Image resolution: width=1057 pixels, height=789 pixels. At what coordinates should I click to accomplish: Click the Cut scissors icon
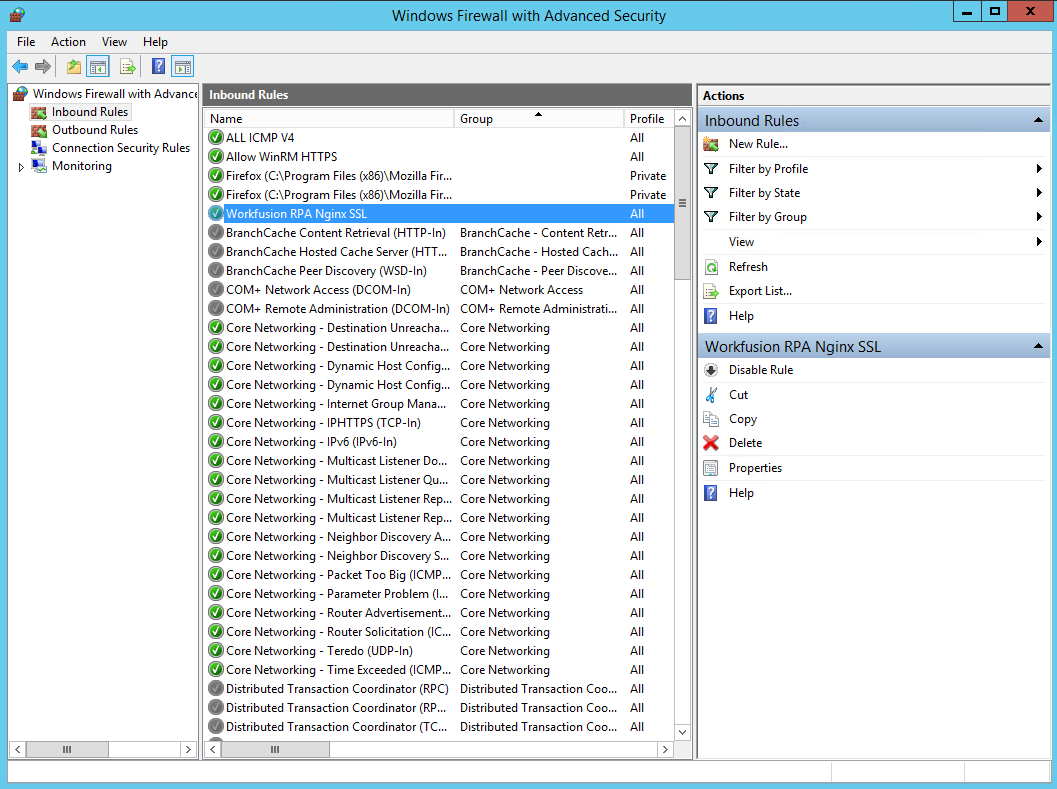pos(711,394)
